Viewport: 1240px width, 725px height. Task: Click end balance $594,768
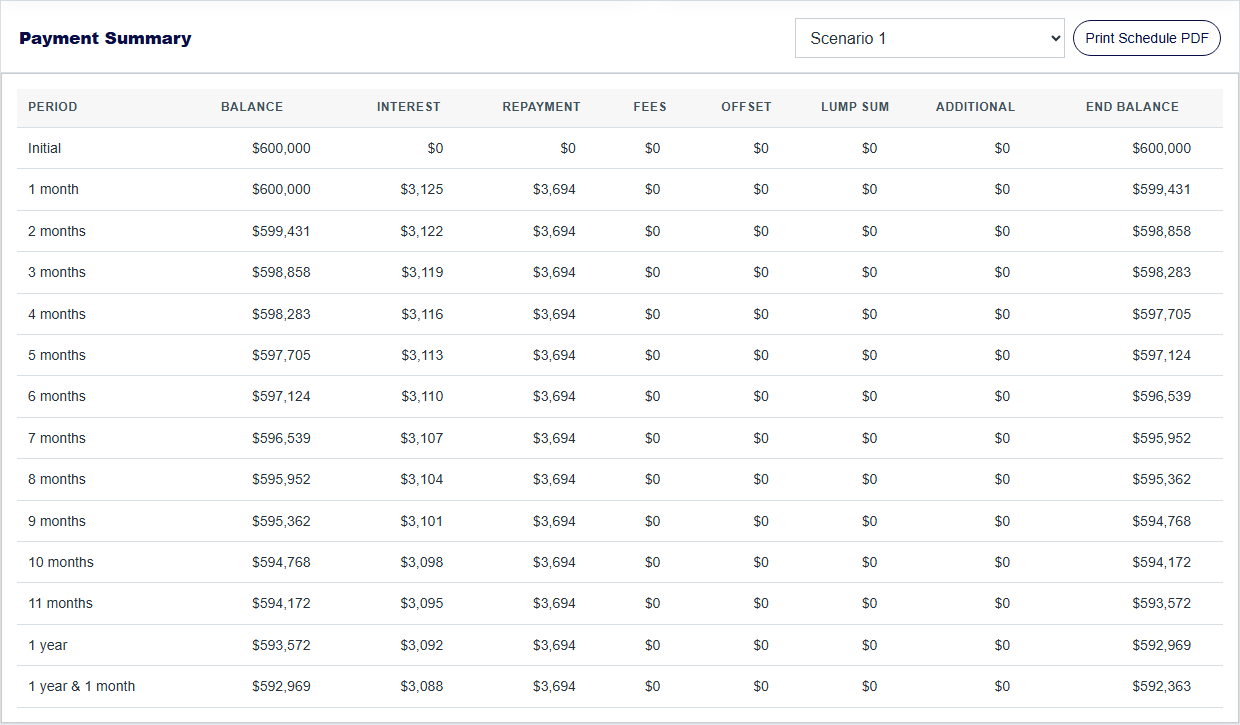click(x=1162, y=521)
